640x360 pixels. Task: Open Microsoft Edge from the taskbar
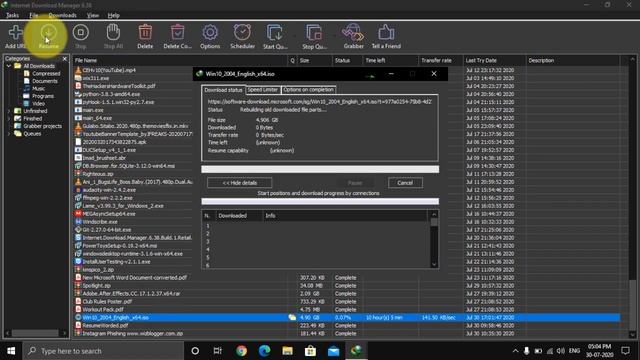(x=264, y=351)
